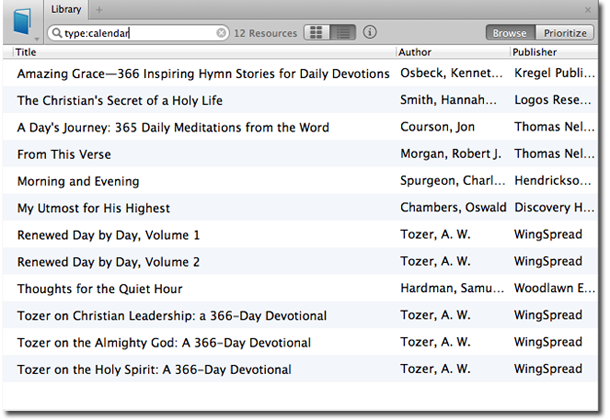610x420 pixels.
Task: Switch to list details view
Action: (x=343, y=32)
